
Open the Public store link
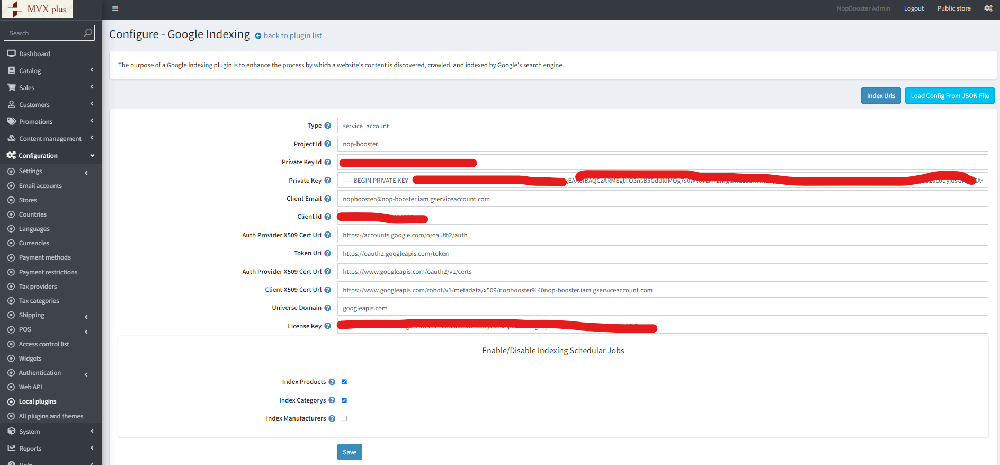(x=954, y=9)
